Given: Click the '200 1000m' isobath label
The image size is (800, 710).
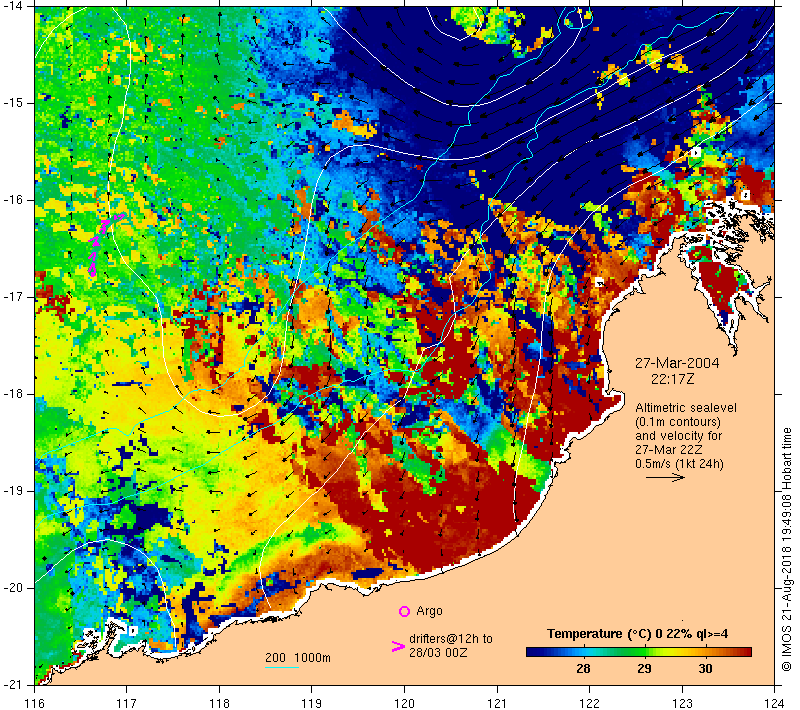Looking at the screenshot, I should 298,658.
